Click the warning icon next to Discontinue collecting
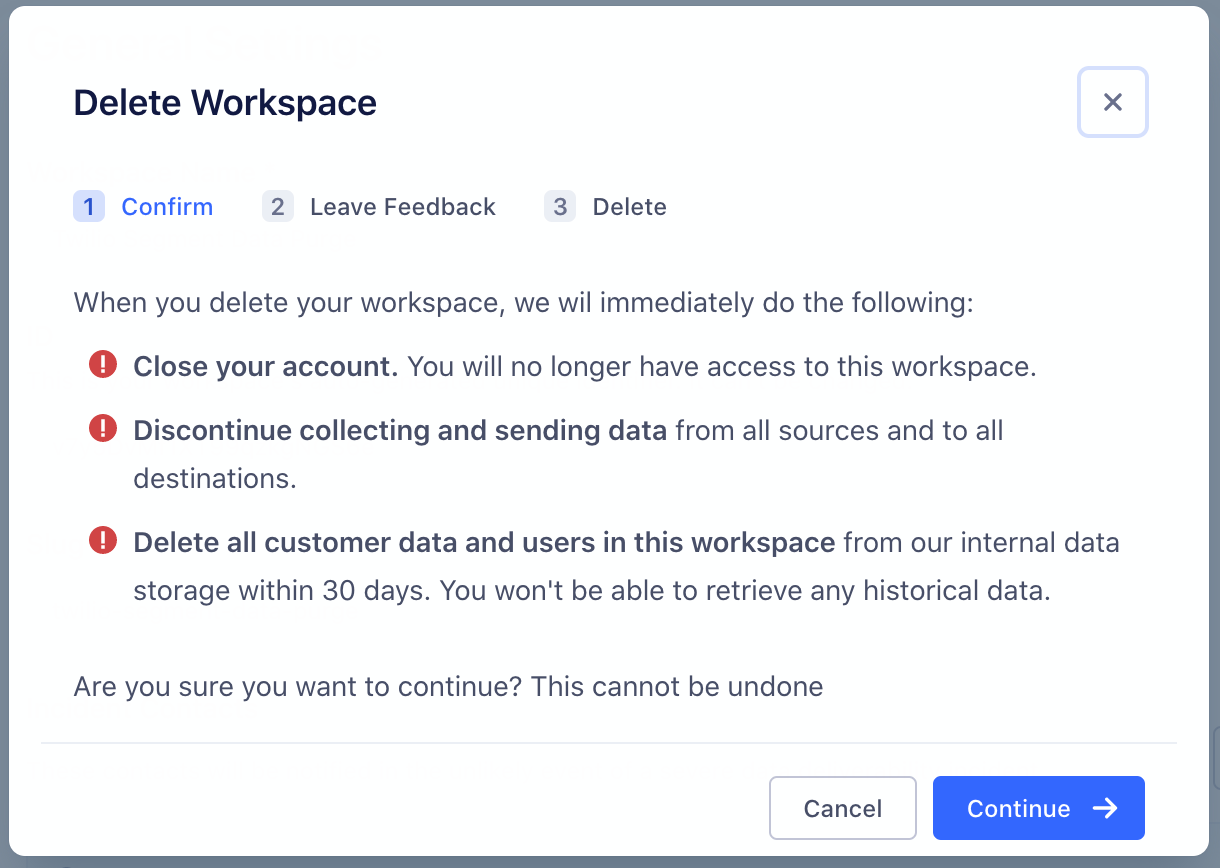 pos(102,429)
